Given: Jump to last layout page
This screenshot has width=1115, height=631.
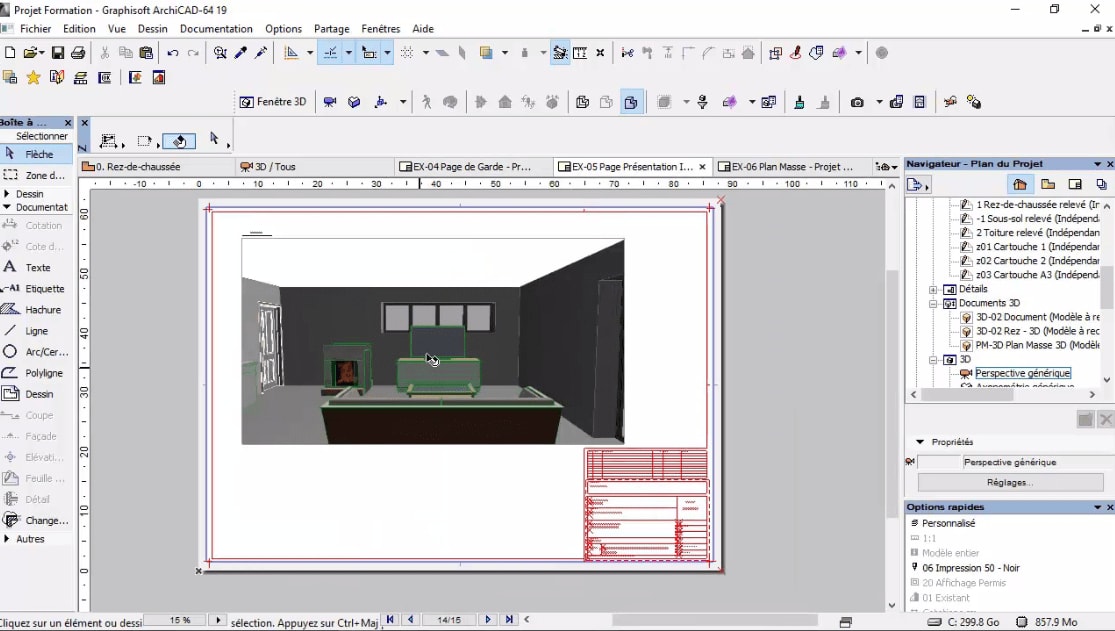Looking at the screenshot, I should [x=509, y=620].
